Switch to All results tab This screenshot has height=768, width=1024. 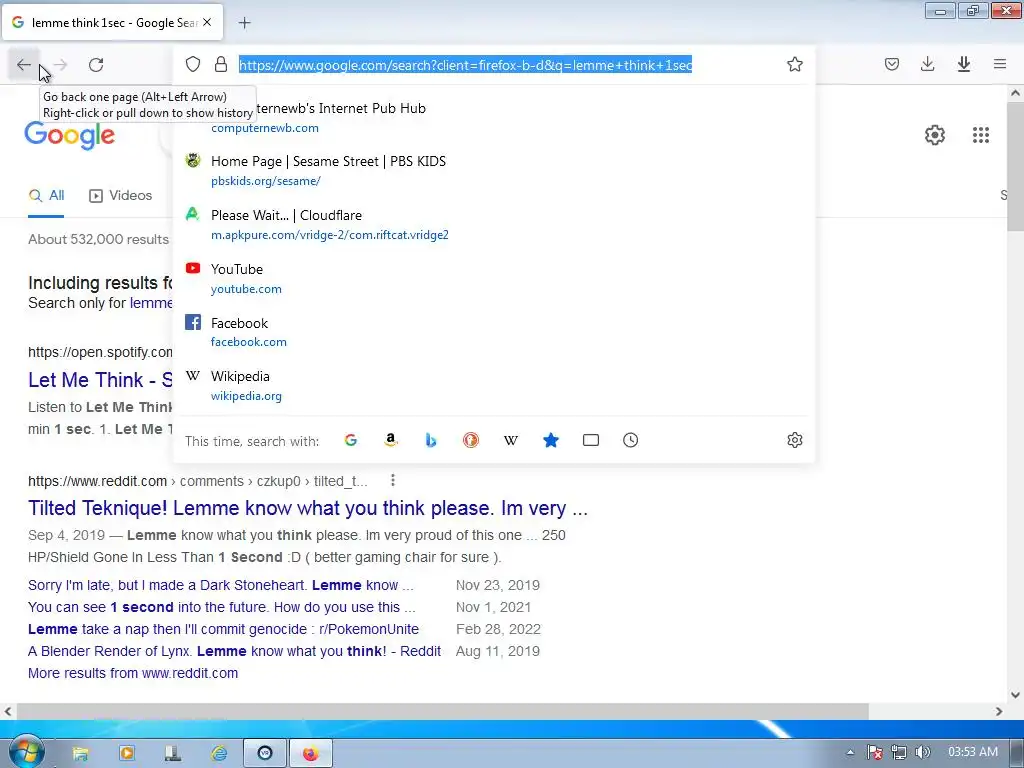pyautogui.click(x=46, y=195)
